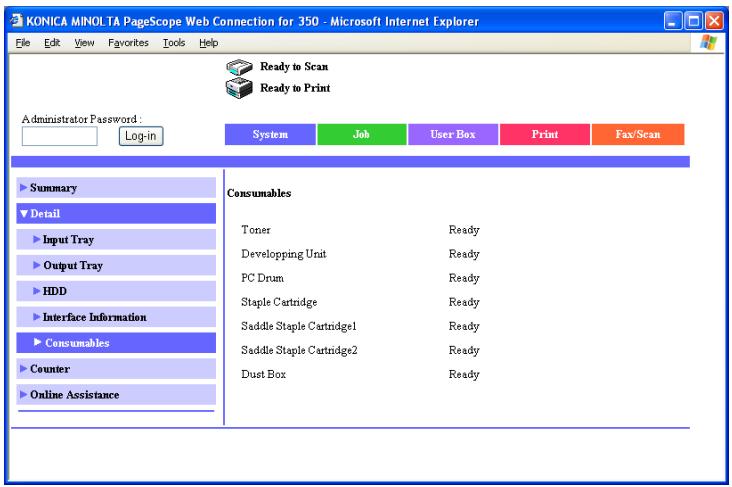Expand the Online Assistance sidebar item

click(x=116, y=395)
